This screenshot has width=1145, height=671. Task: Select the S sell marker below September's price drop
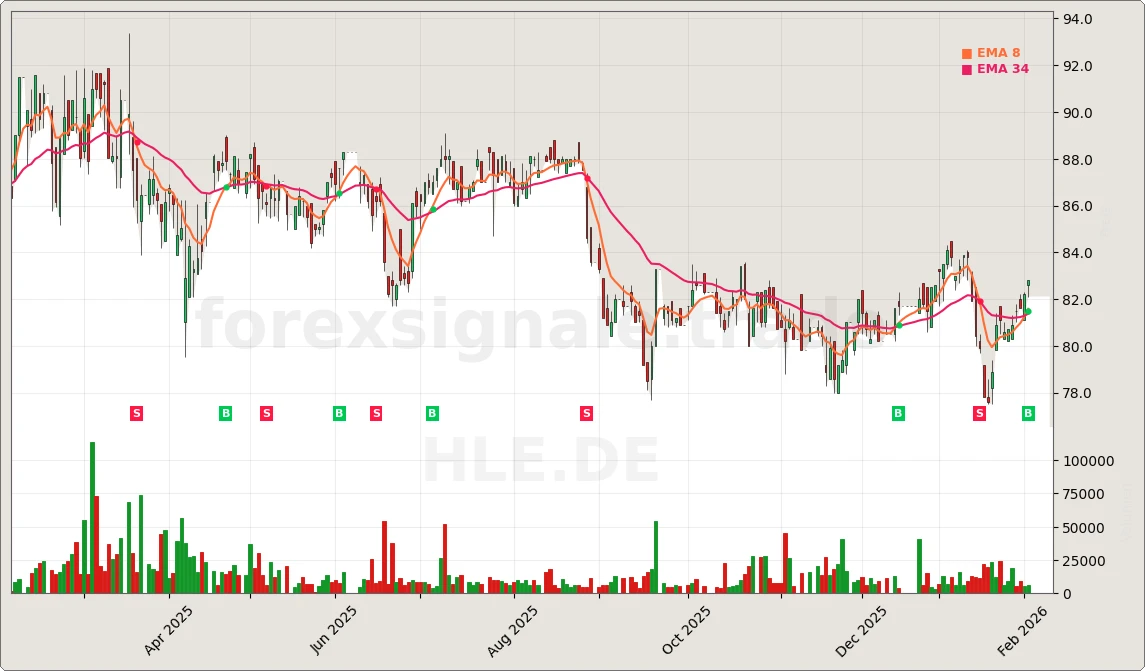[x=587, y=413]
